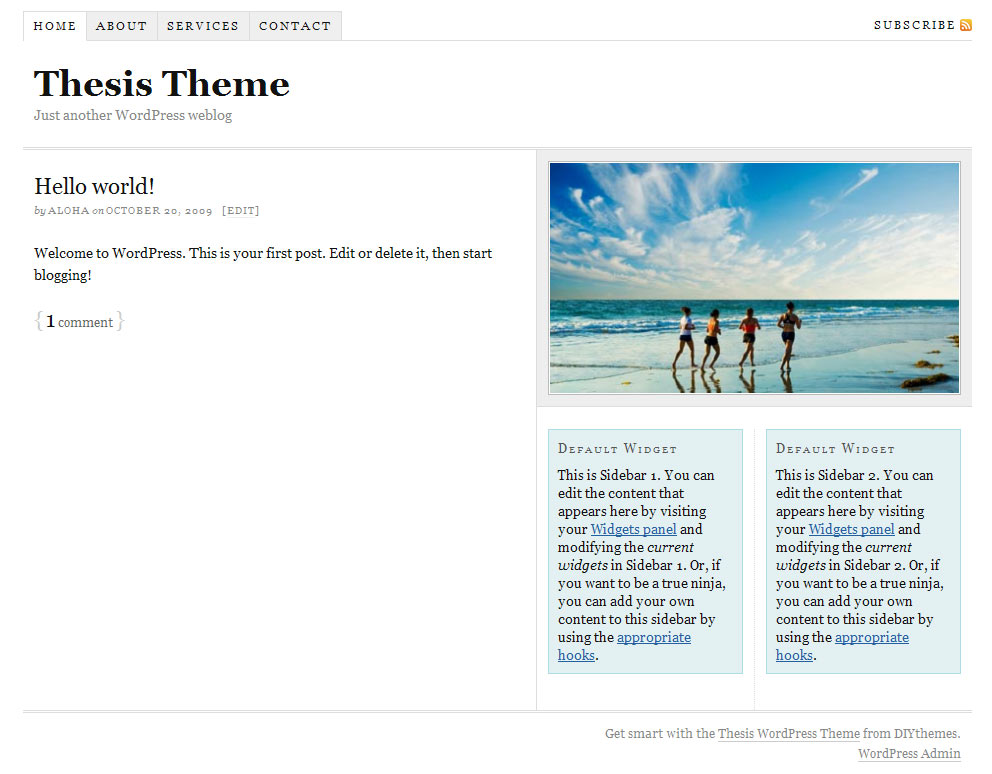The image size is (992, 774).
Task: Open Widgets panel link in Sidebar 2 widget
Action: [851, 529]
